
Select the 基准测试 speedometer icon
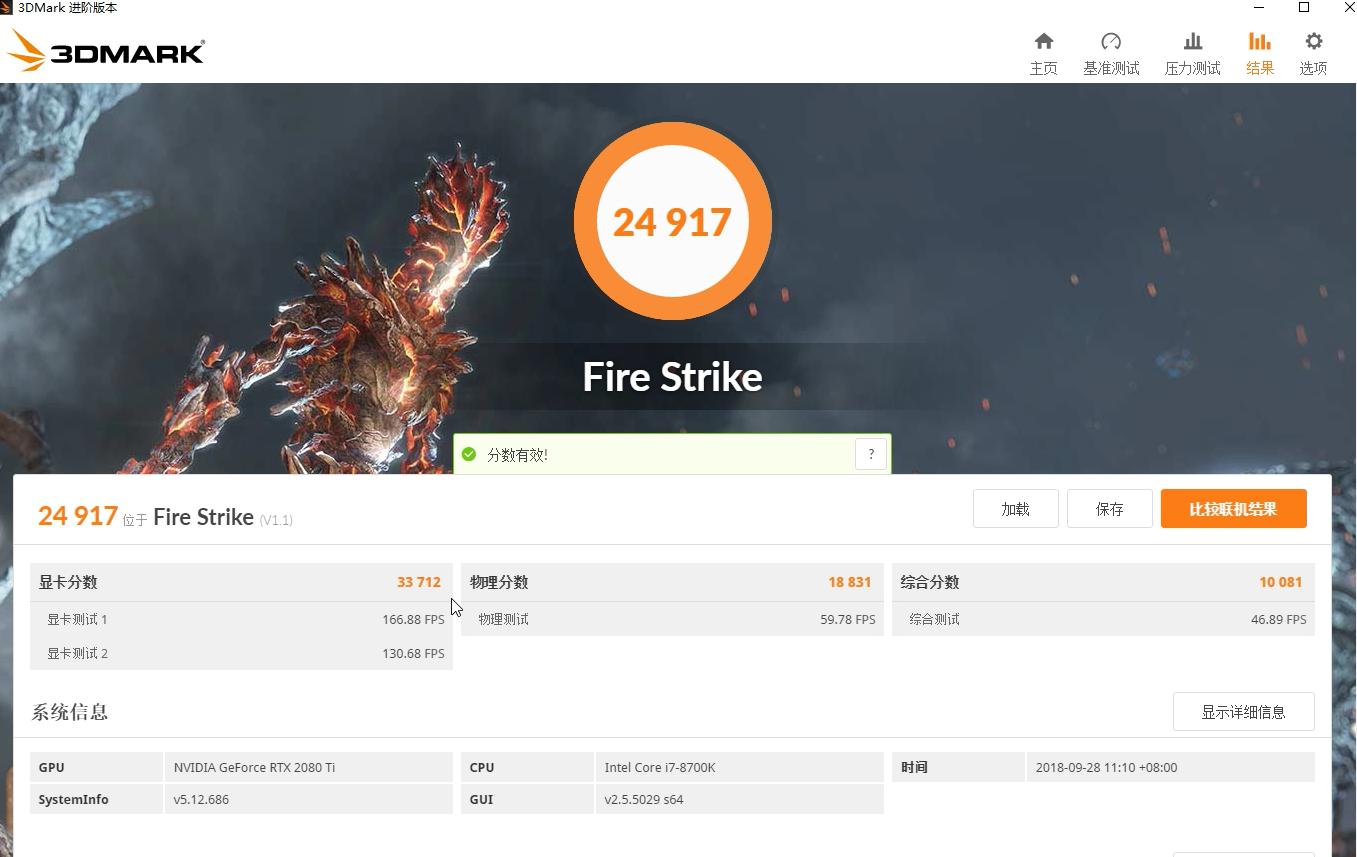(x=1110, y=50)
